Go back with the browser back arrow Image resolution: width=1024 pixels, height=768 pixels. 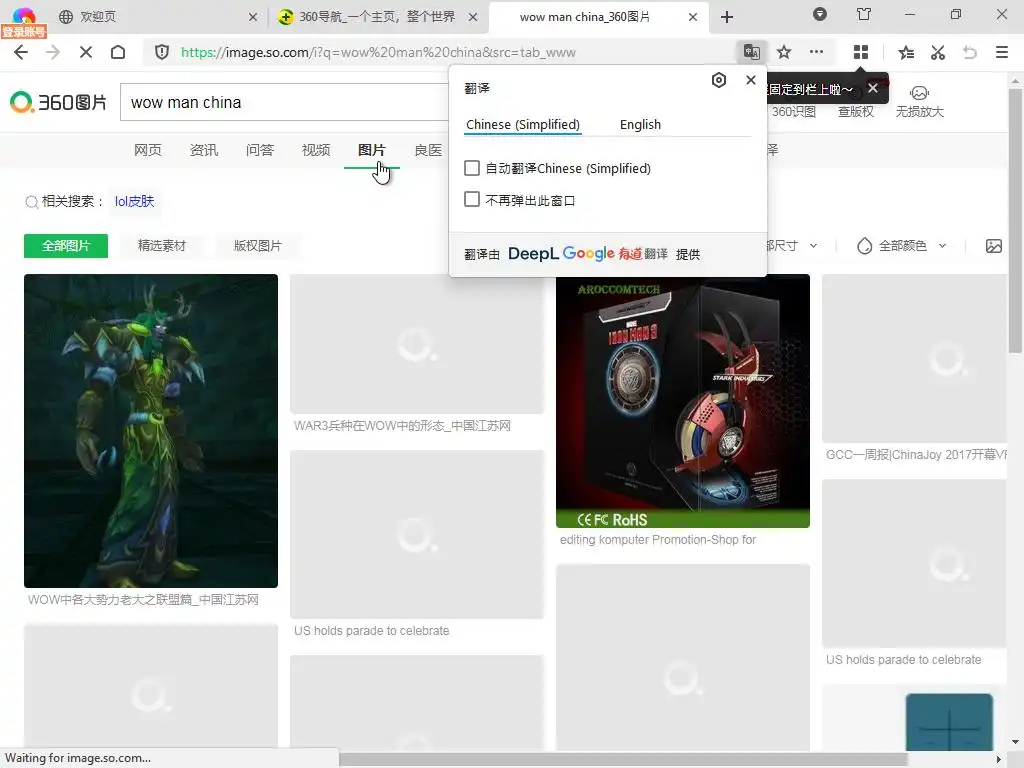click(x=21, y=52)
